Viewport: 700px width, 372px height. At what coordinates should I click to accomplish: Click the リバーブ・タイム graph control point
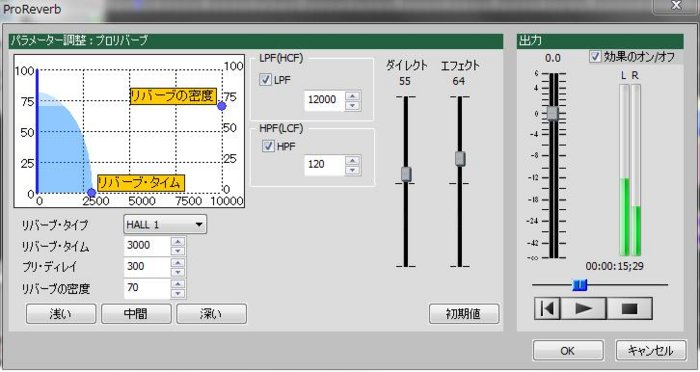91,193
